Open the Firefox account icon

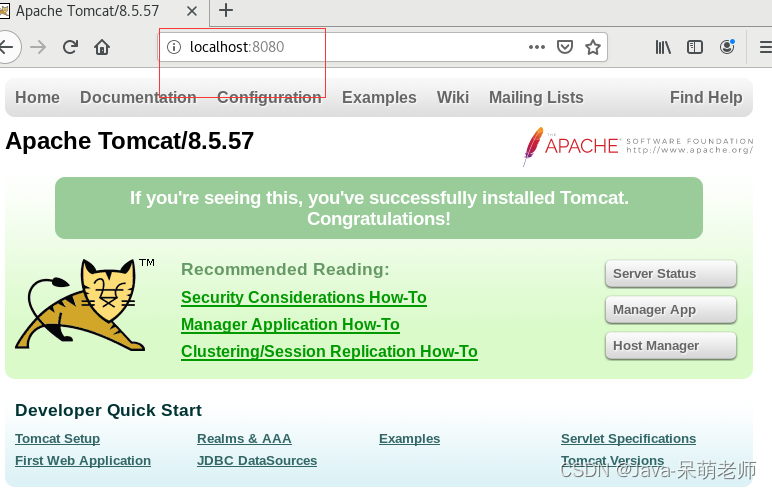727,47
